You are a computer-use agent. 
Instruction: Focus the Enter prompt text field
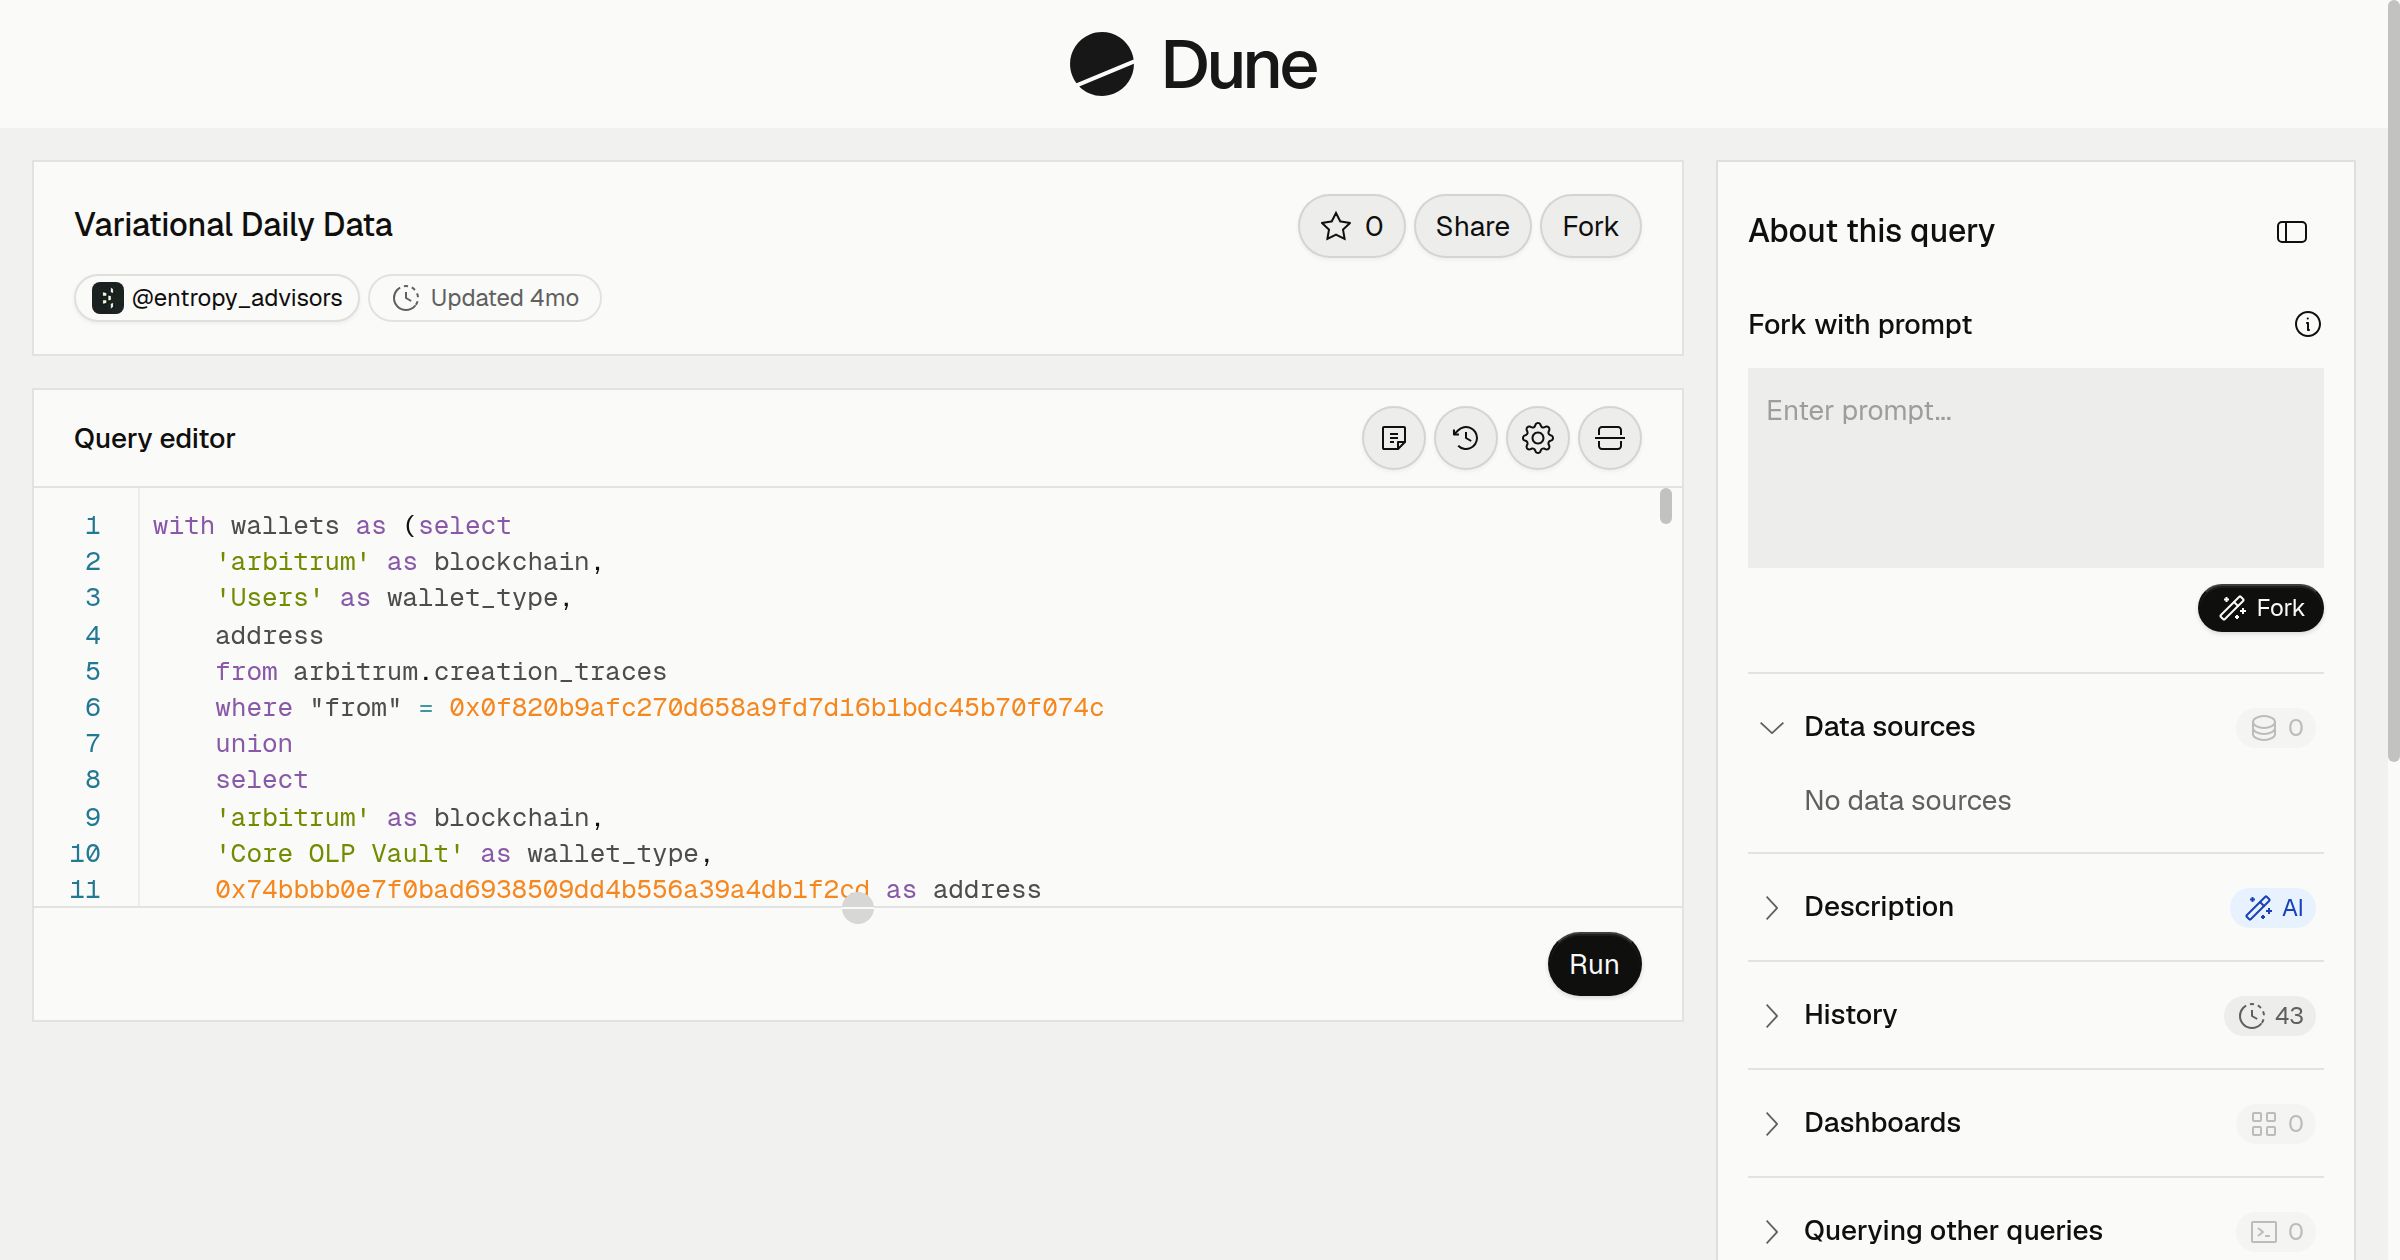click(2036, 468)
